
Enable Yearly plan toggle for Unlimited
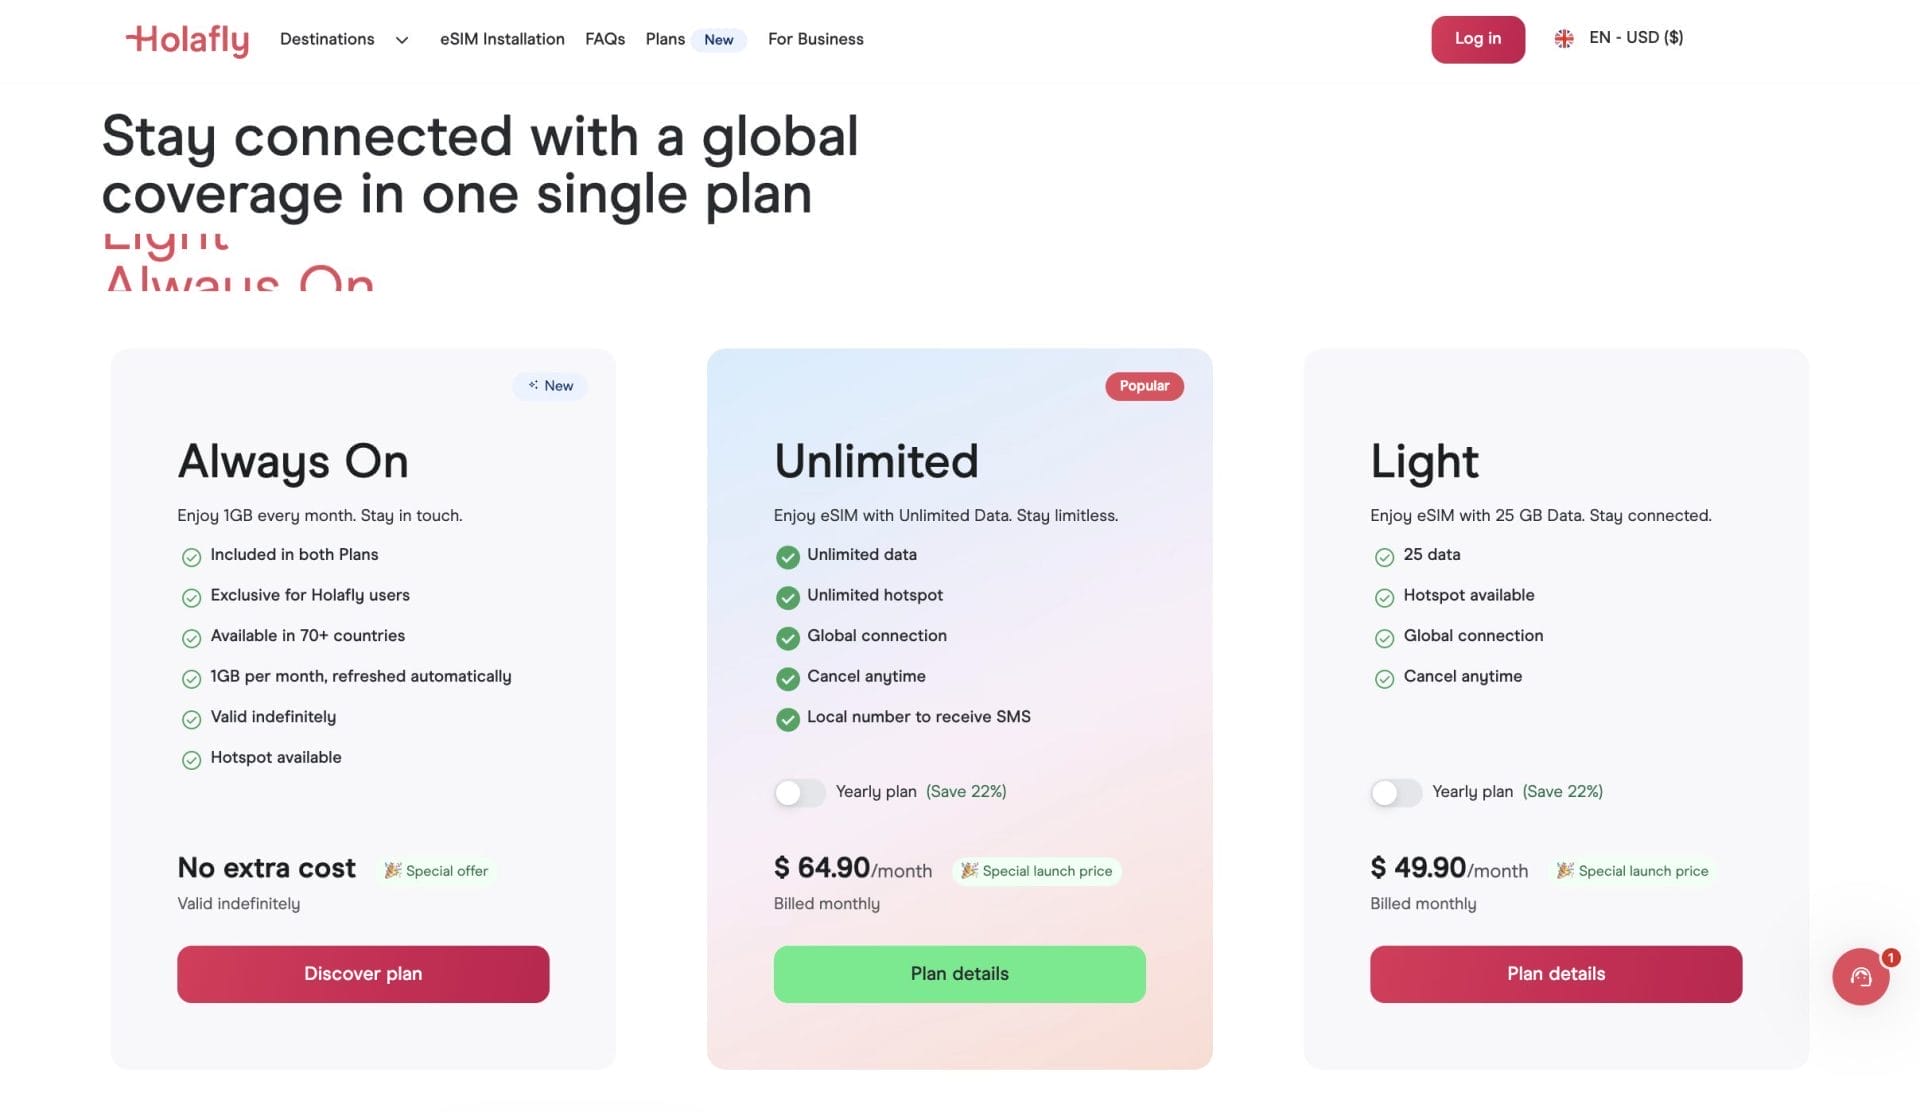799,793
